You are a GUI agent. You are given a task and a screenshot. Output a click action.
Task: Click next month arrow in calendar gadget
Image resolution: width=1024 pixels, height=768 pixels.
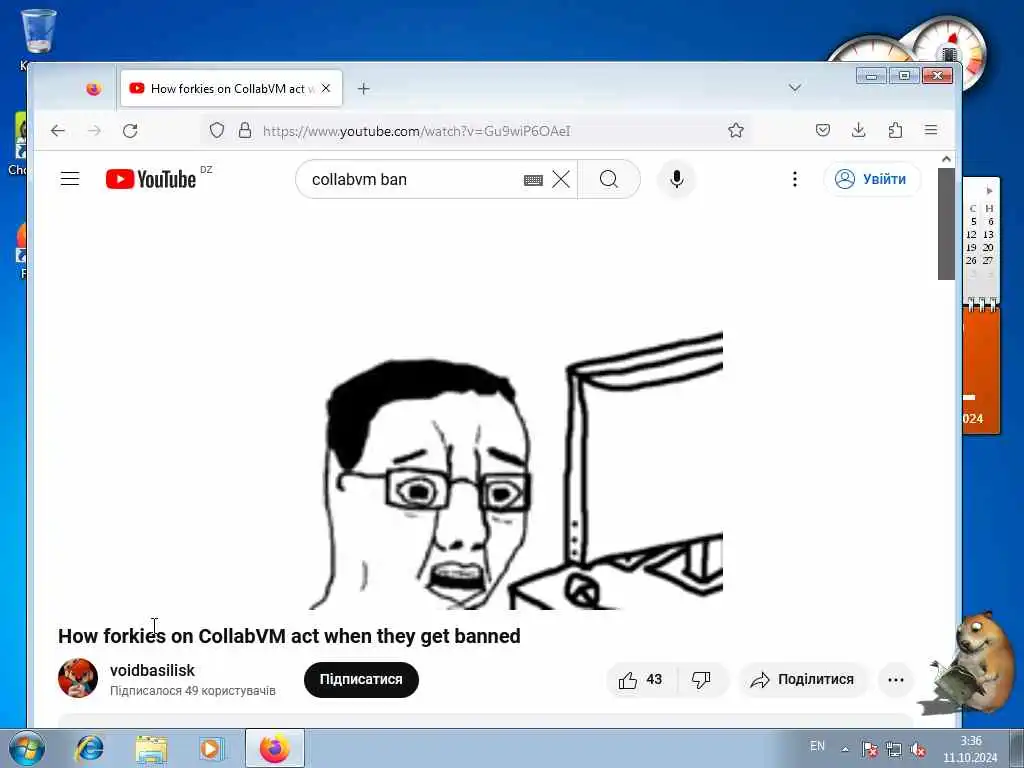click(989, 191)
